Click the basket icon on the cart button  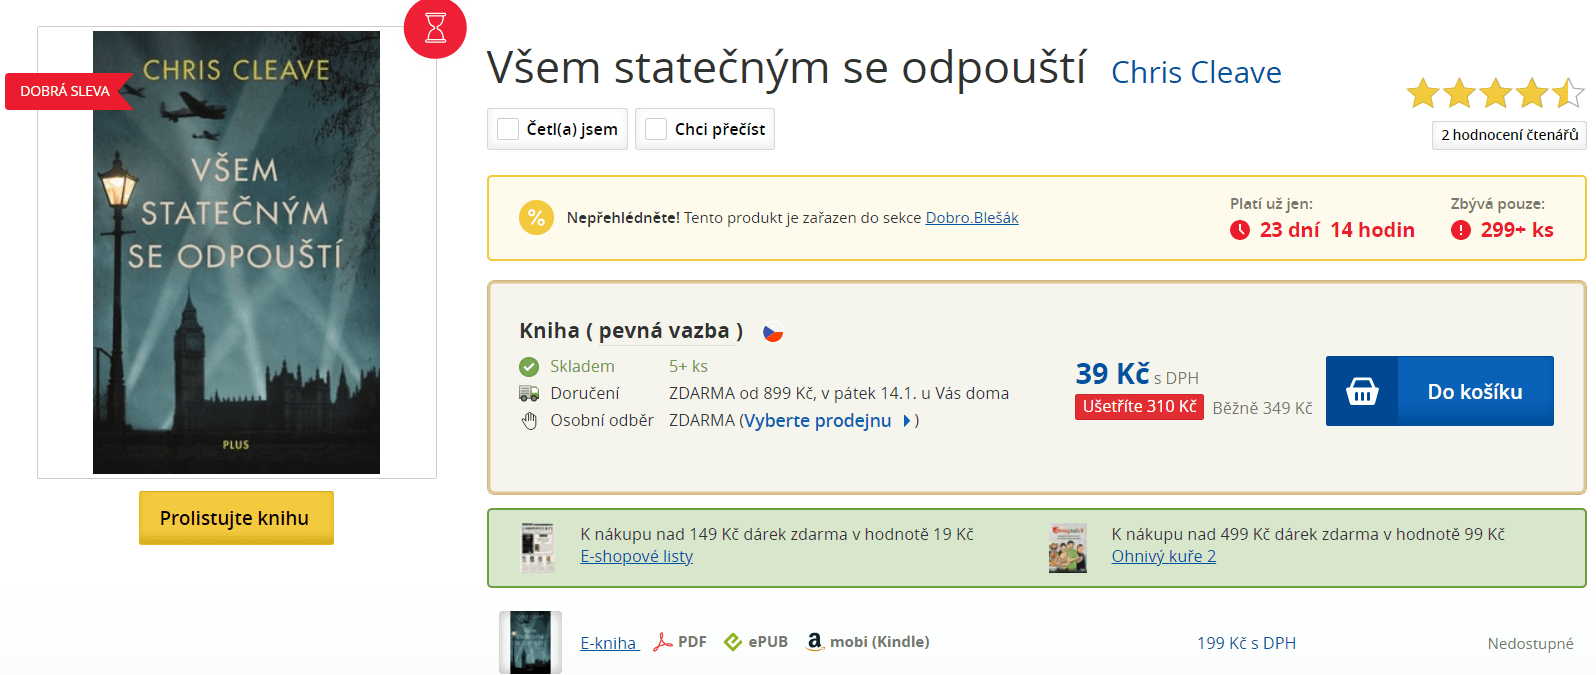(x=1362, y=391)
